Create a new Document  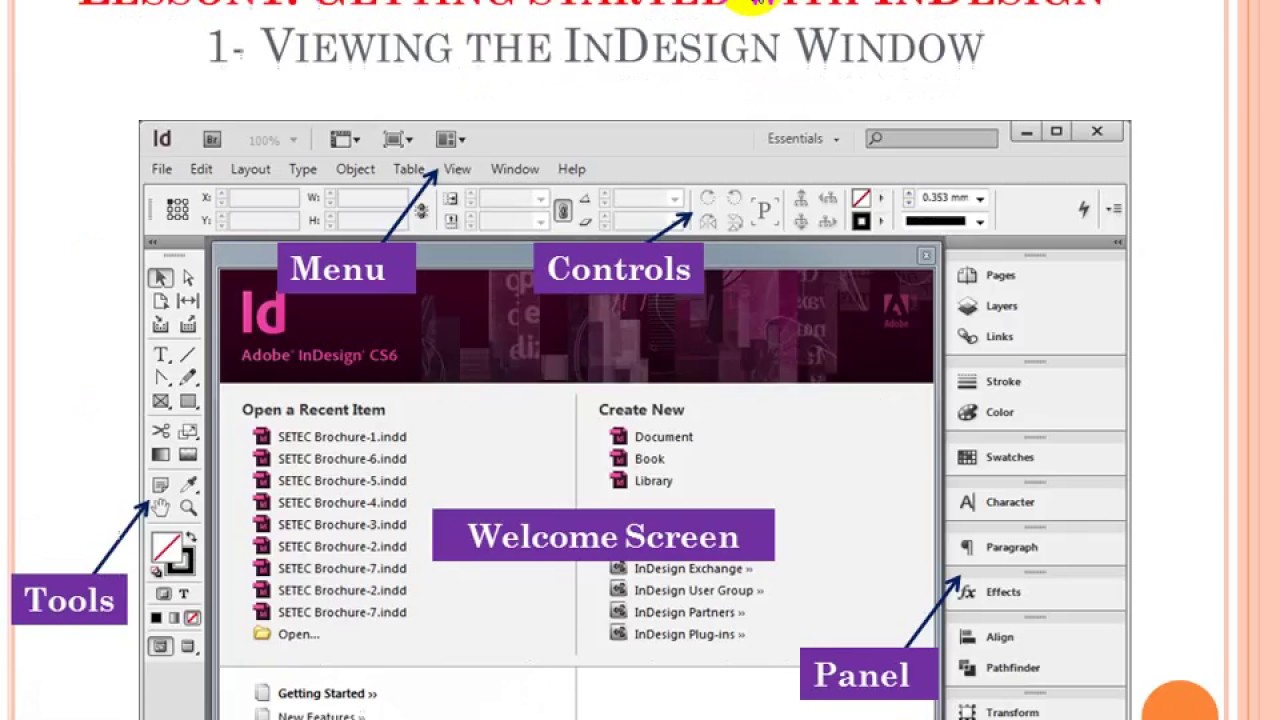651,437
